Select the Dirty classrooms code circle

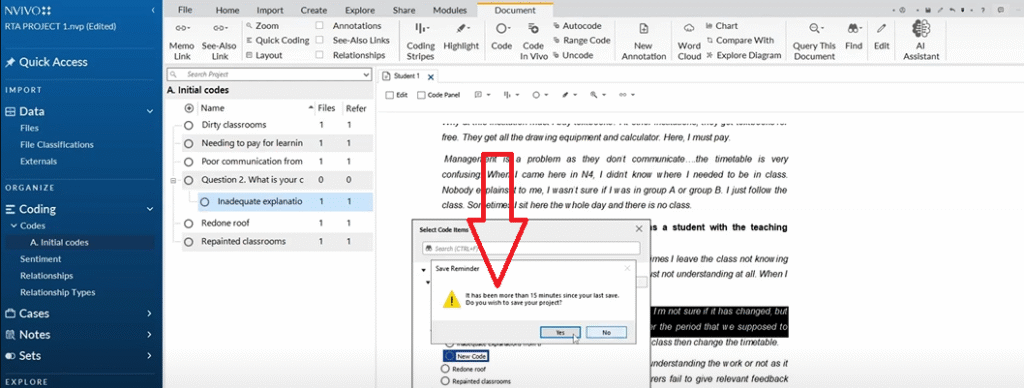tap(189, 125)
